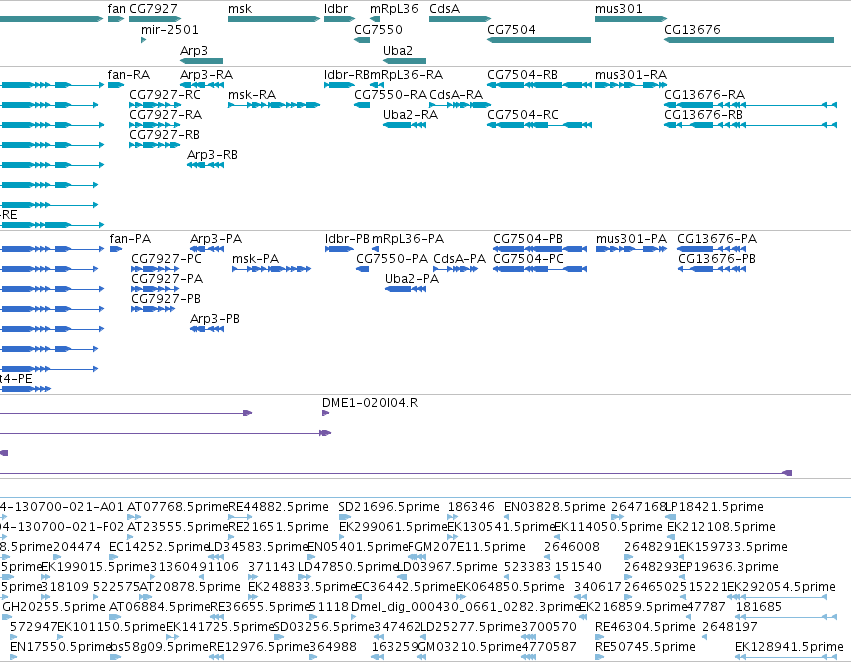
Task: Select the Arp3-PA protein label
Action: click(x=216, y=239)
